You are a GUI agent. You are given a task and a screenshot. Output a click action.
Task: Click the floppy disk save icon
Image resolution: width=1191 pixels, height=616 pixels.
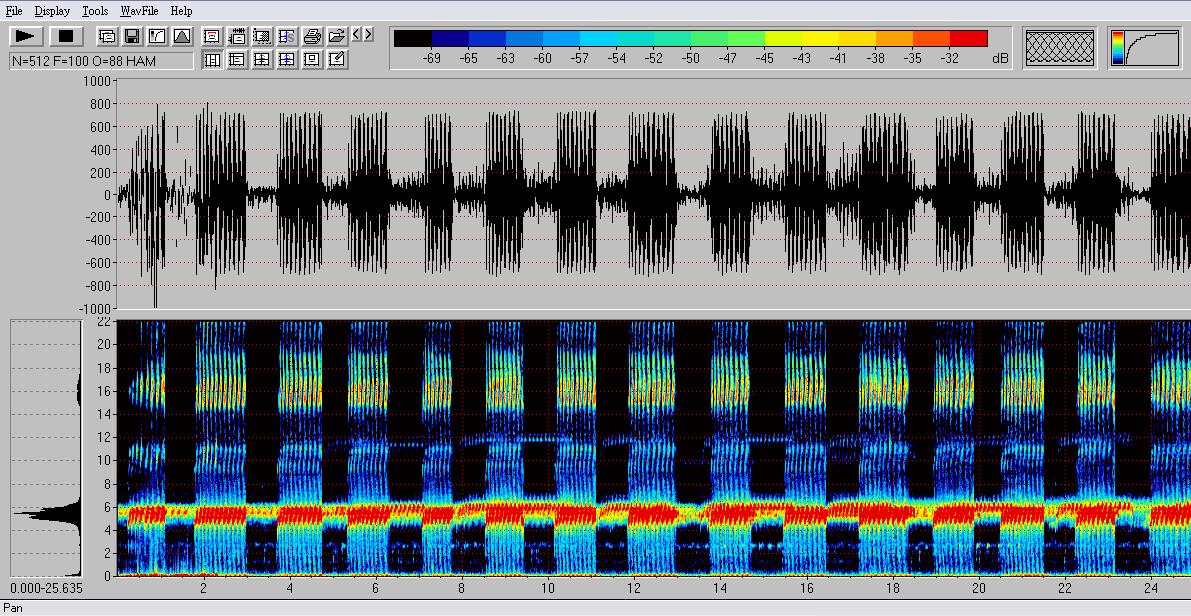[132, 37]
